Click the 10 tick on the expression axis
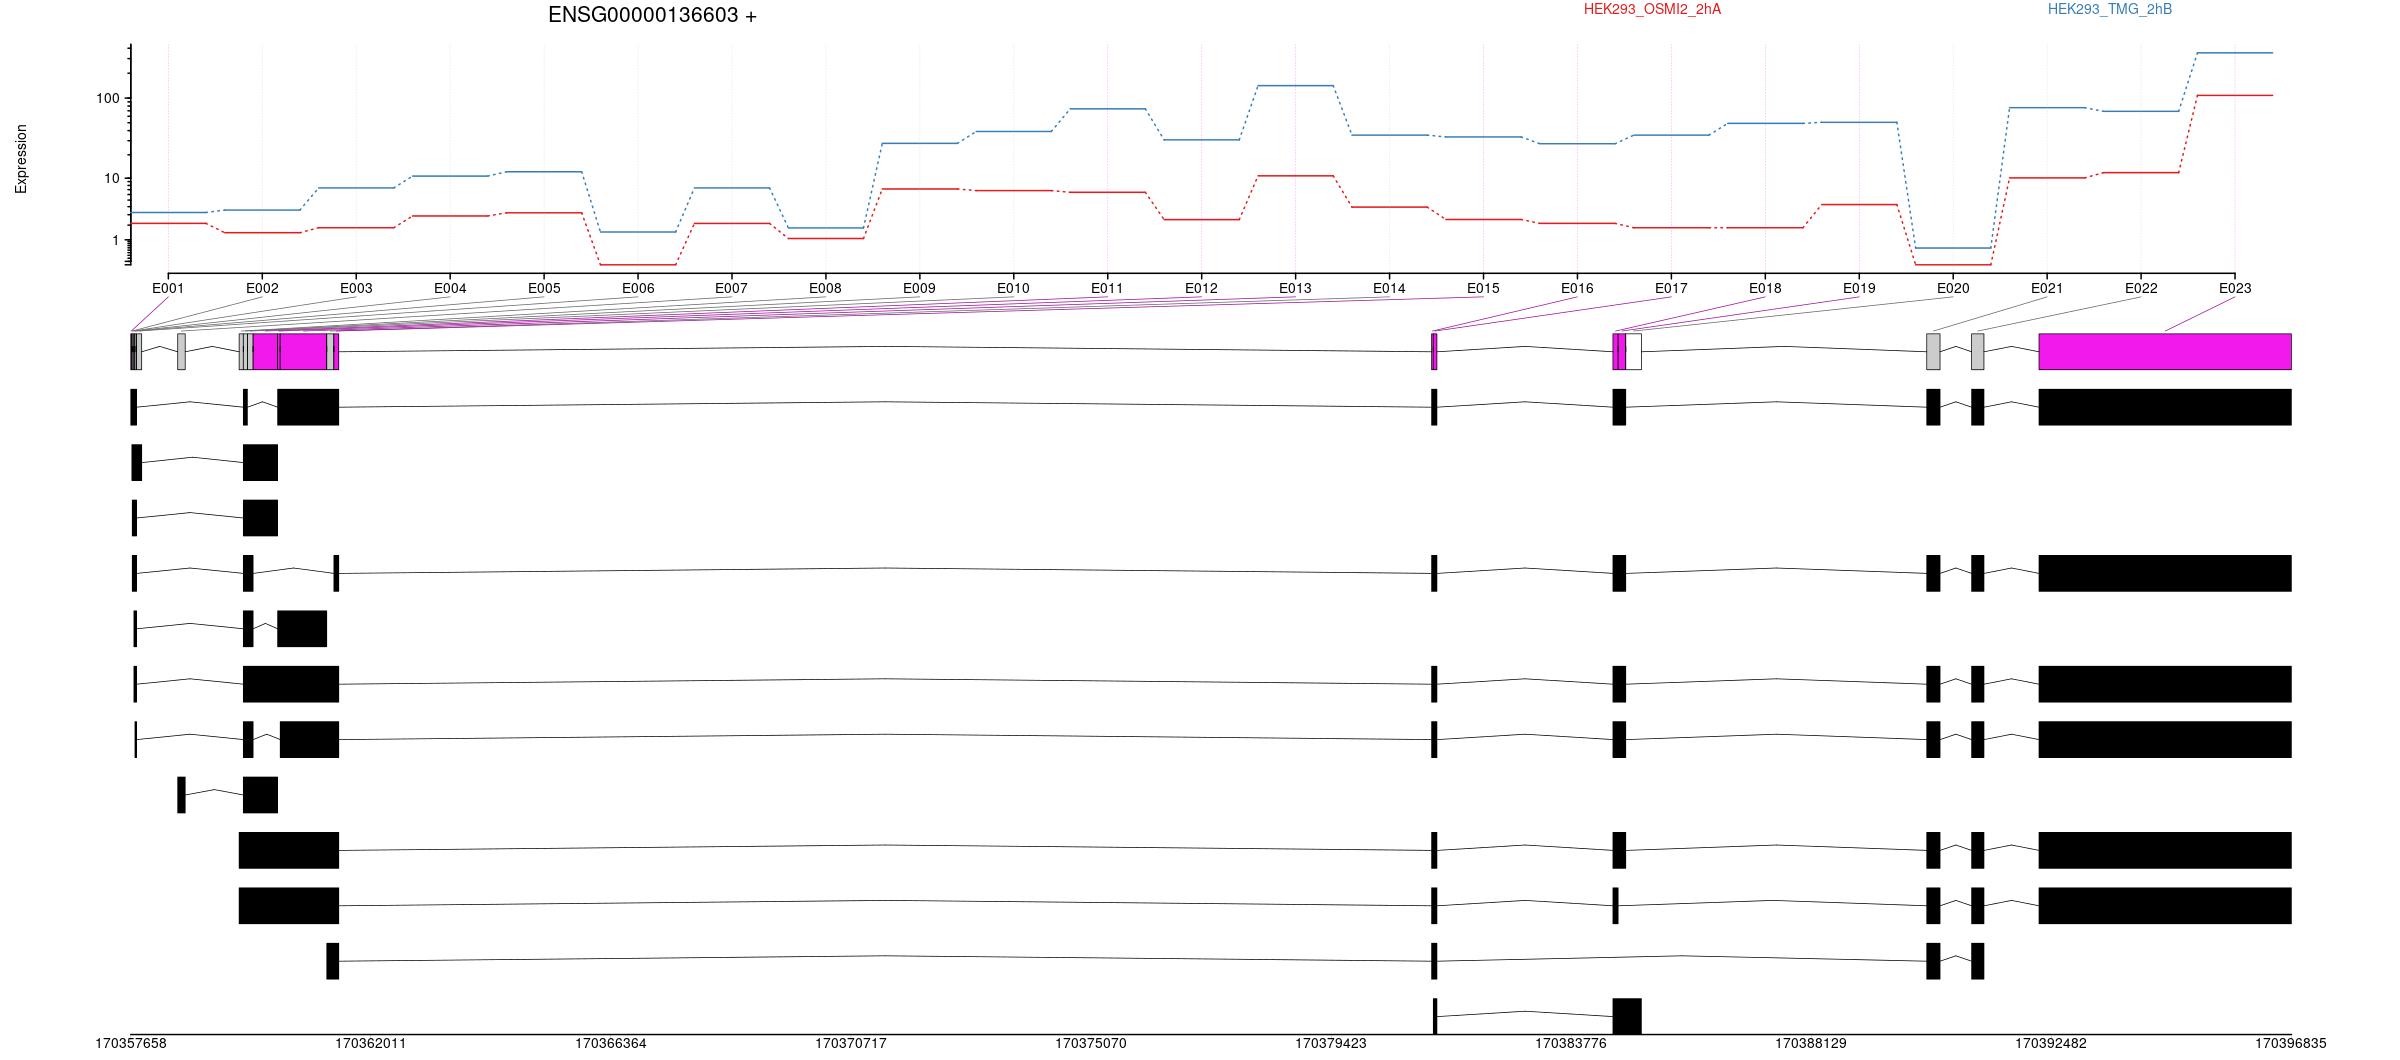Image resolution: width=2400 pixels, height=1060 pixels. click(111, 179)
